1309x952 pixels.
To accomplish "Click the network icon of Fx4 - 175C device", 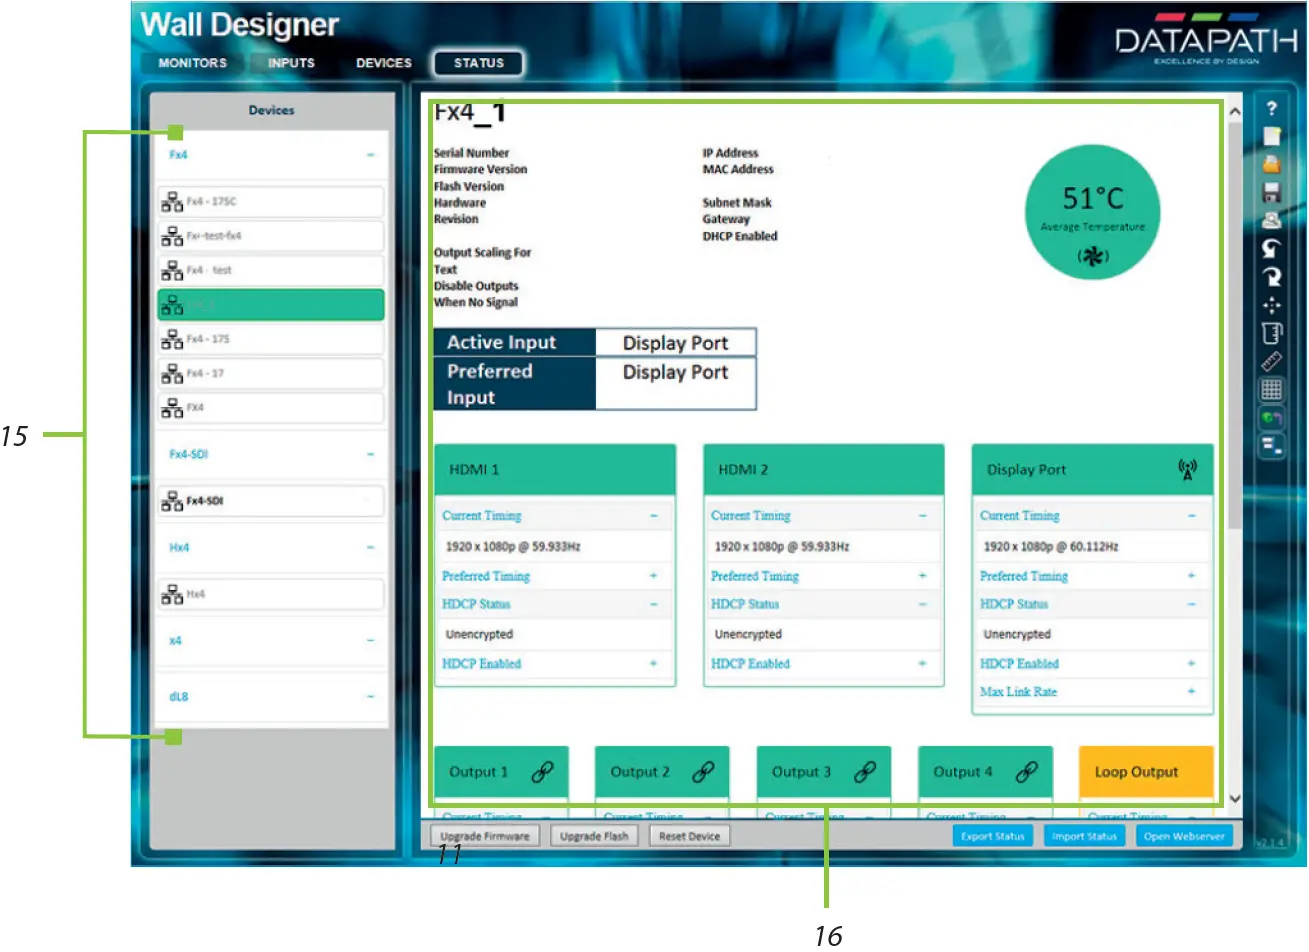I will (172, 203).
